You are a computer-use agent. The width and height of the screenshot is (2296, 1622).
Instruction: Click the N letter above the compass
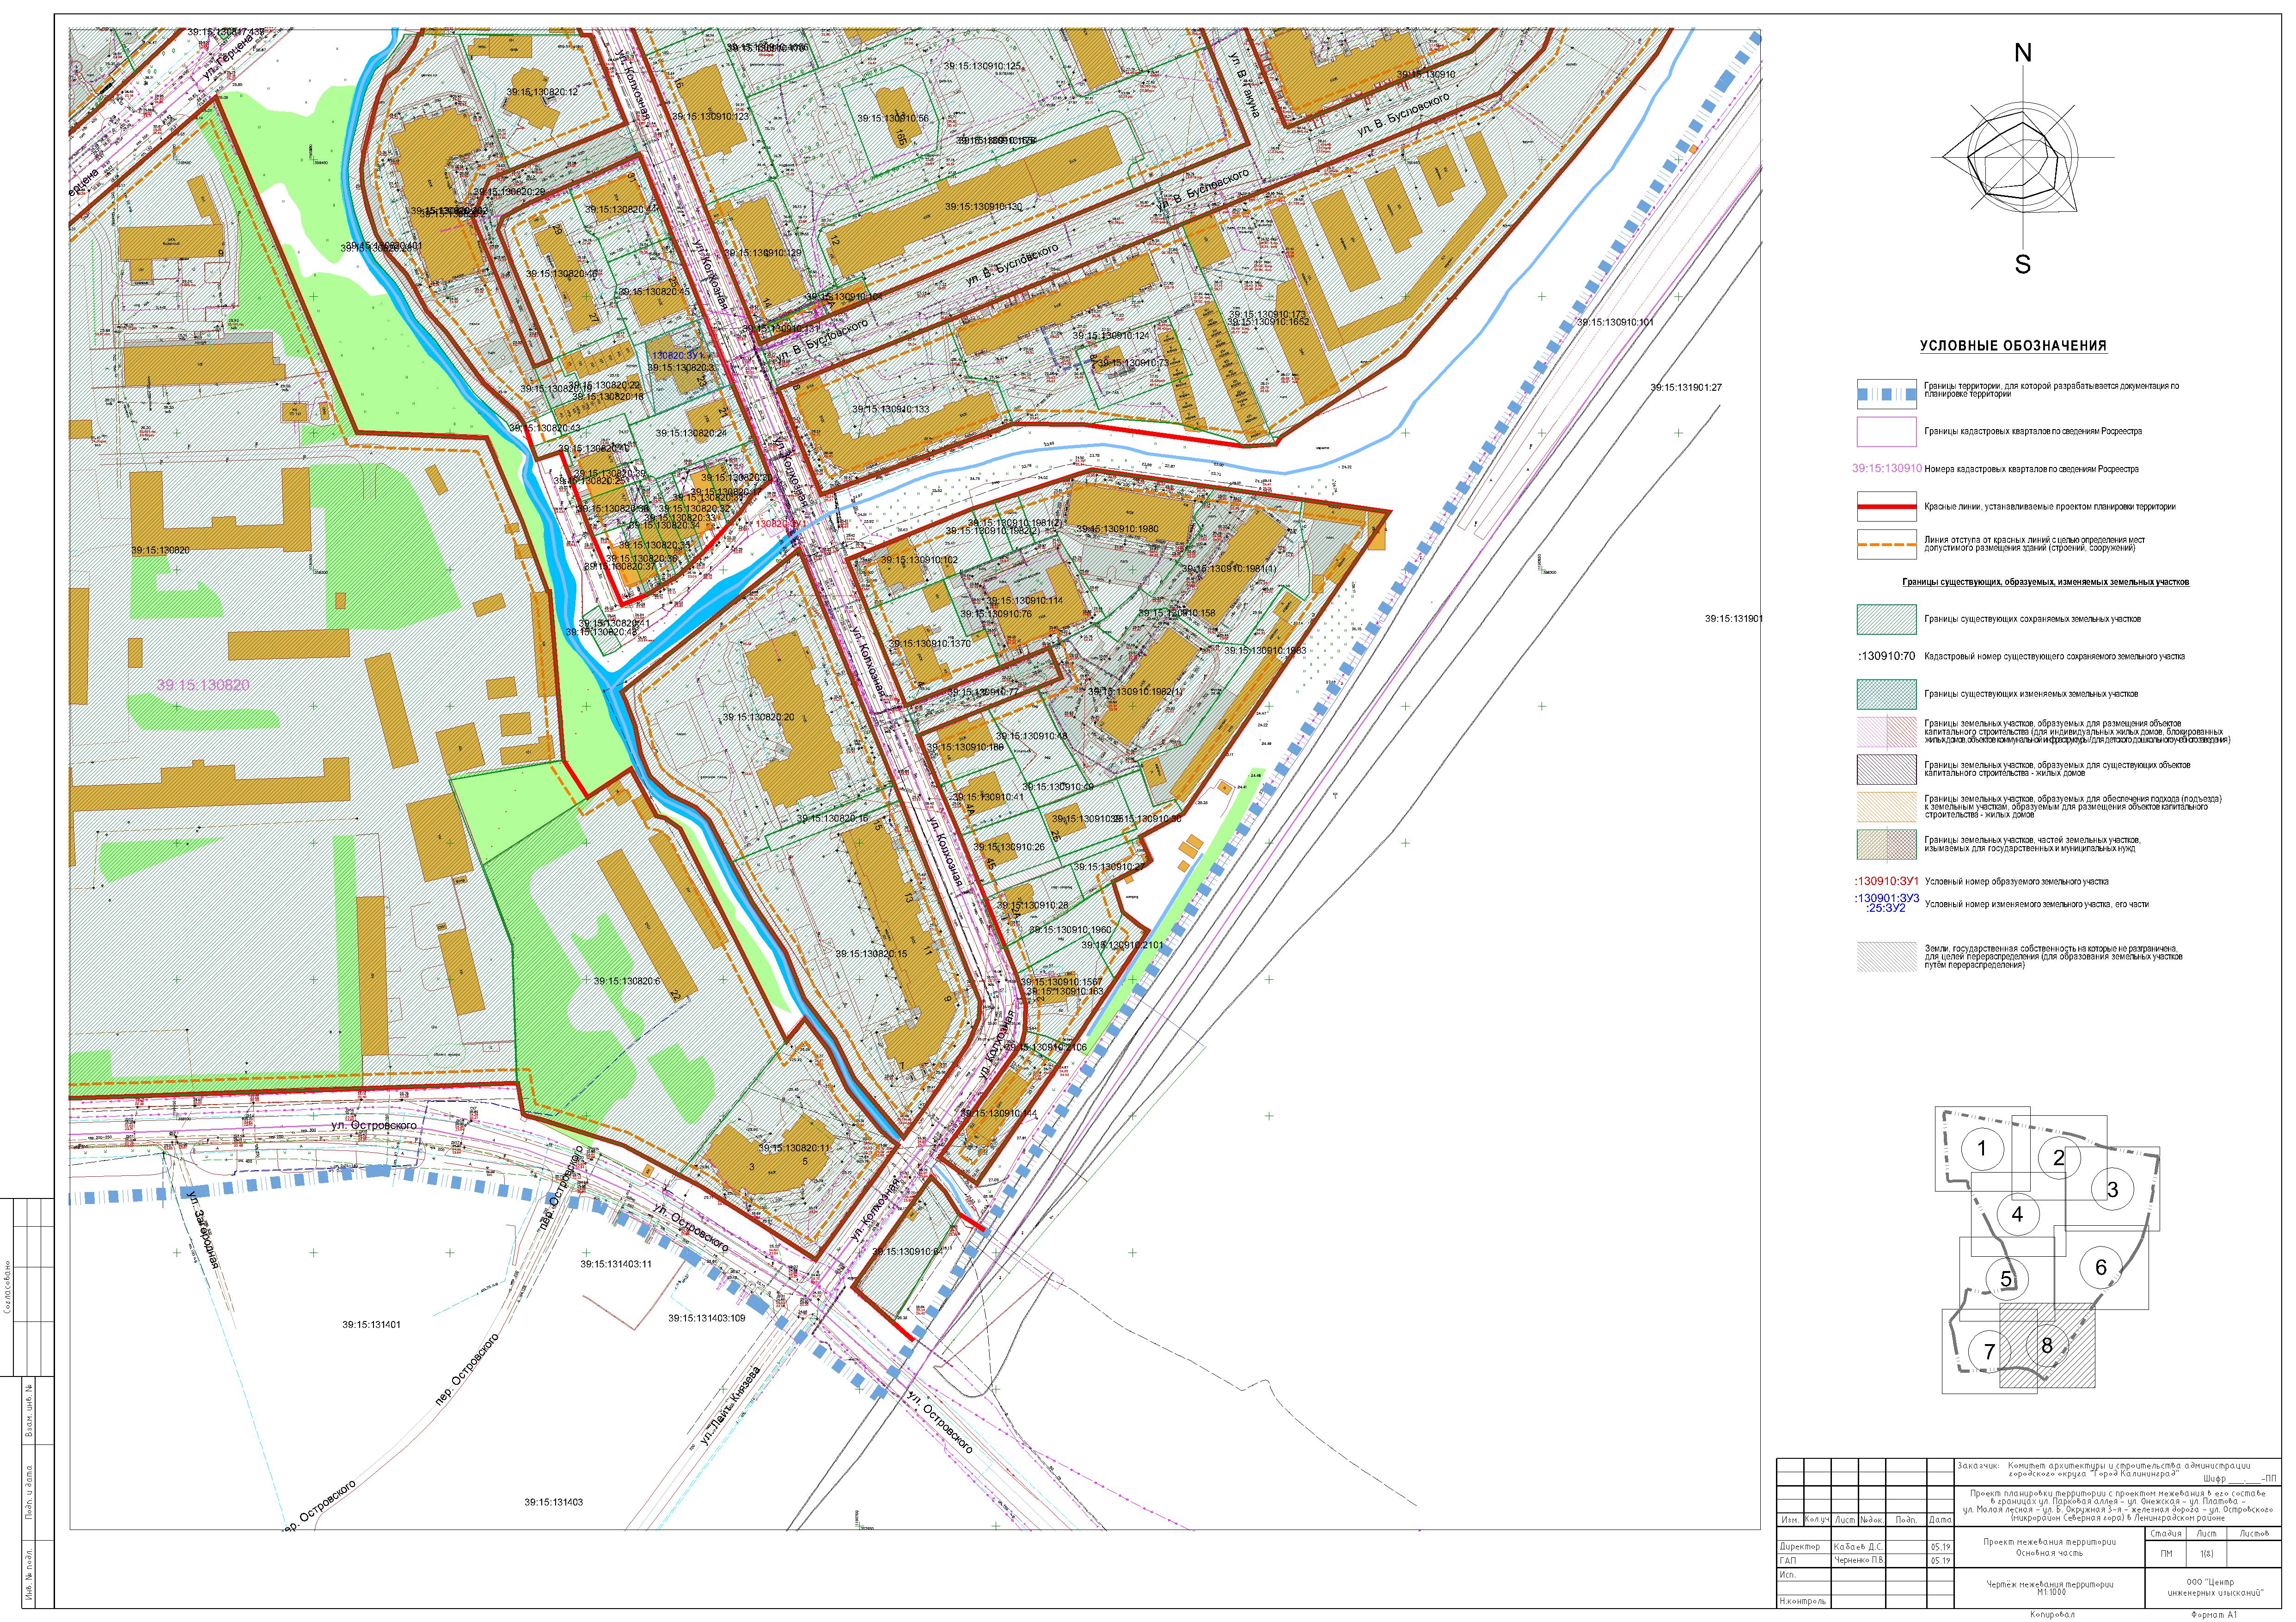coord(2022,53)
